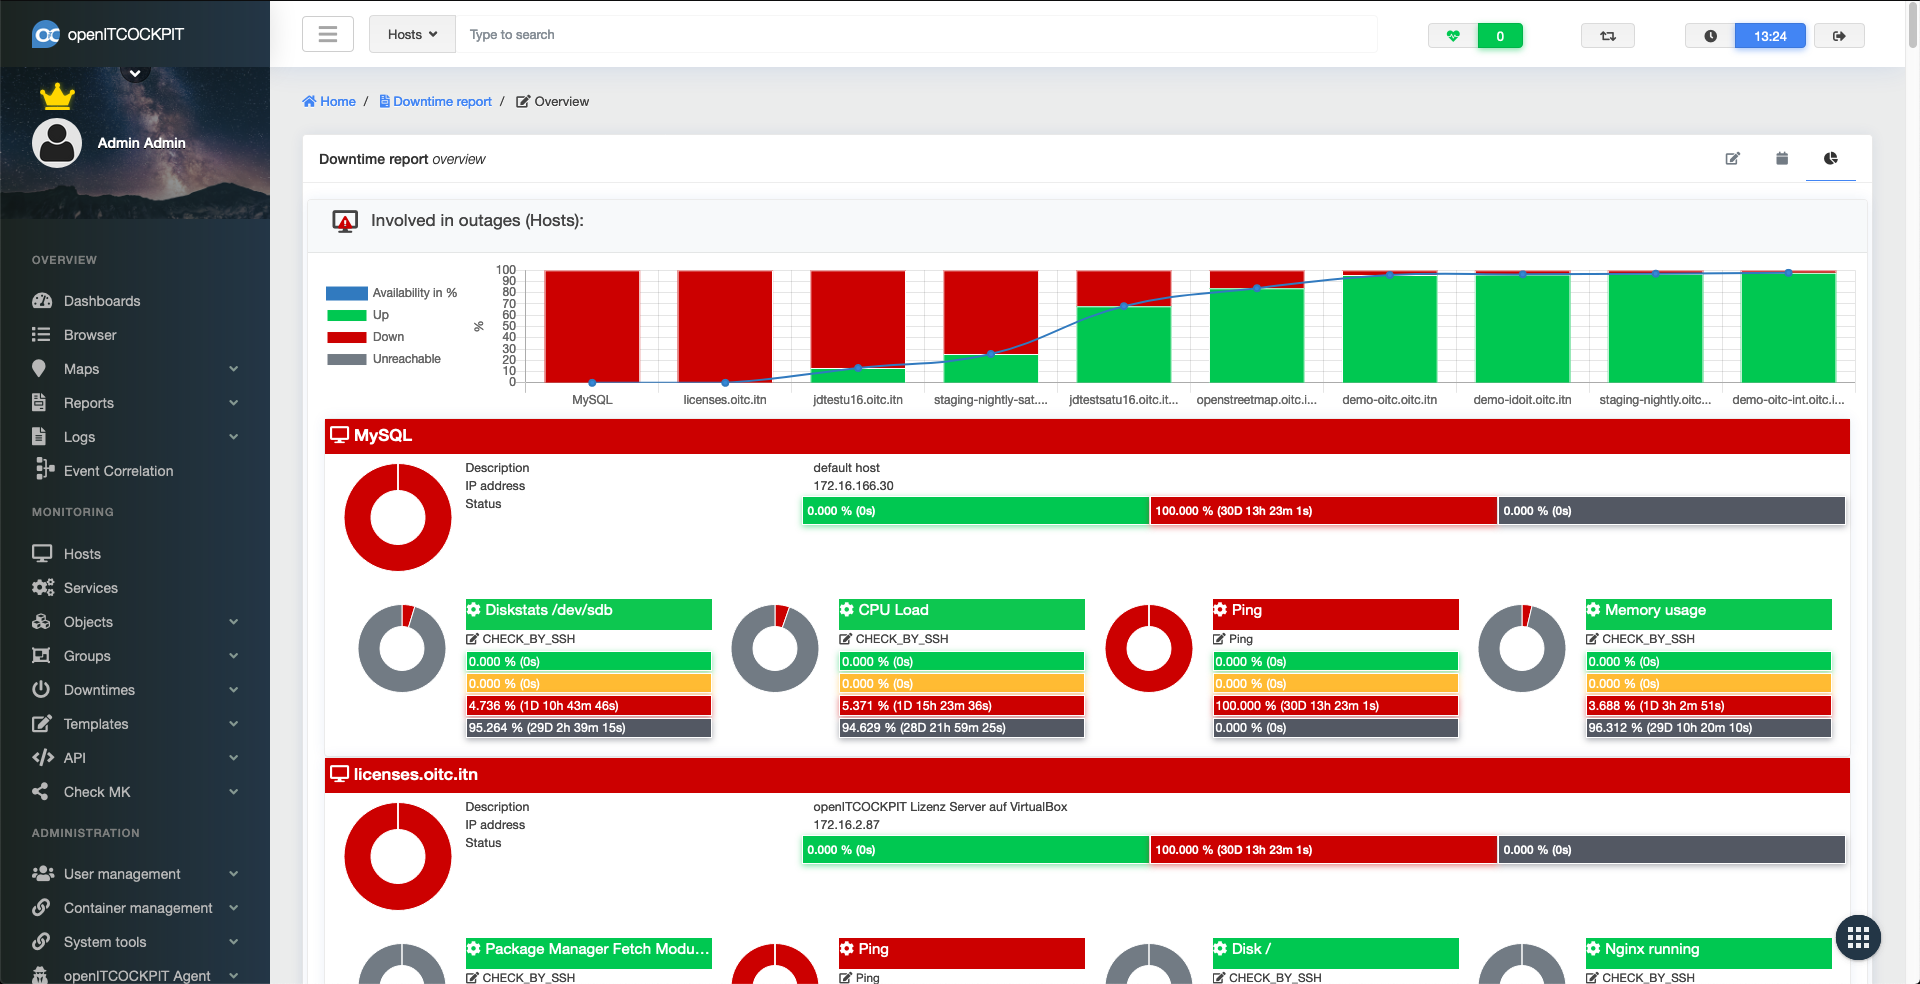This screenshot has width=1920, height=984.
Task: Open the floating apps grid button
Action: coord(1858,938)
